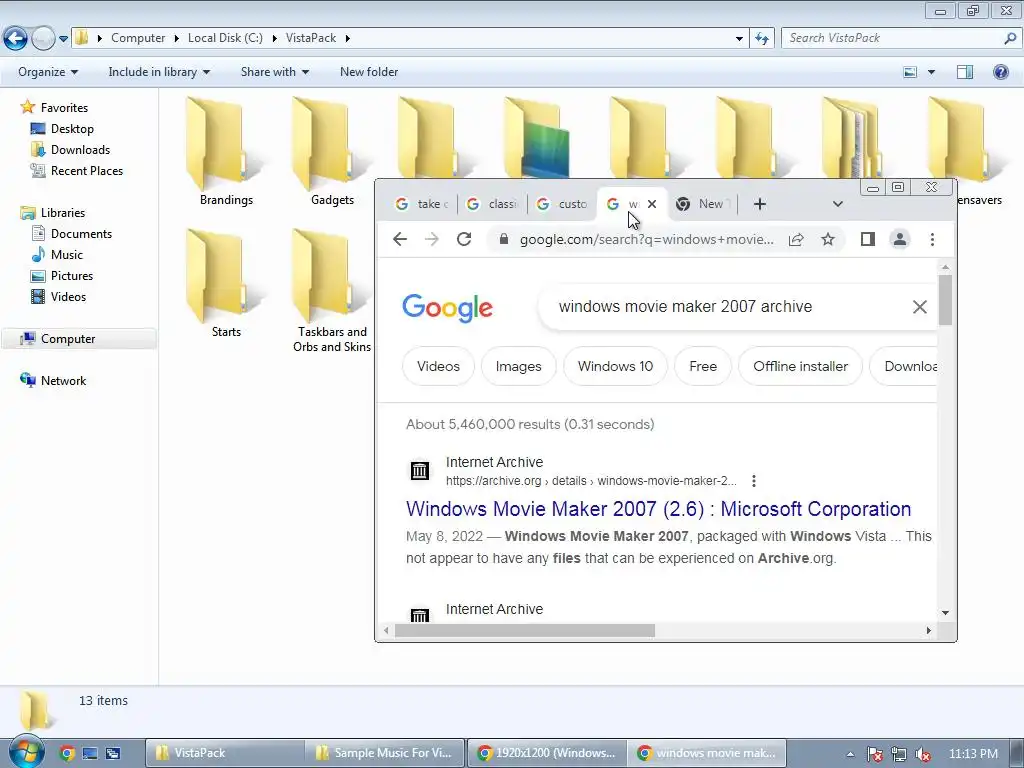Screen dimensions: 1024x768
Task: Toggle the preview pane icon
Action: tap(965, 72)
